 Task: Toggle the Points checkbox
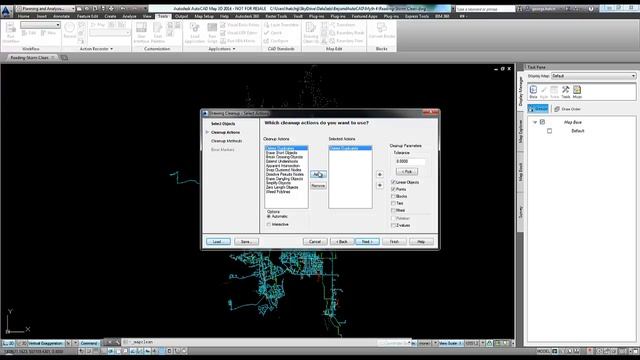[x=393, y=189]
